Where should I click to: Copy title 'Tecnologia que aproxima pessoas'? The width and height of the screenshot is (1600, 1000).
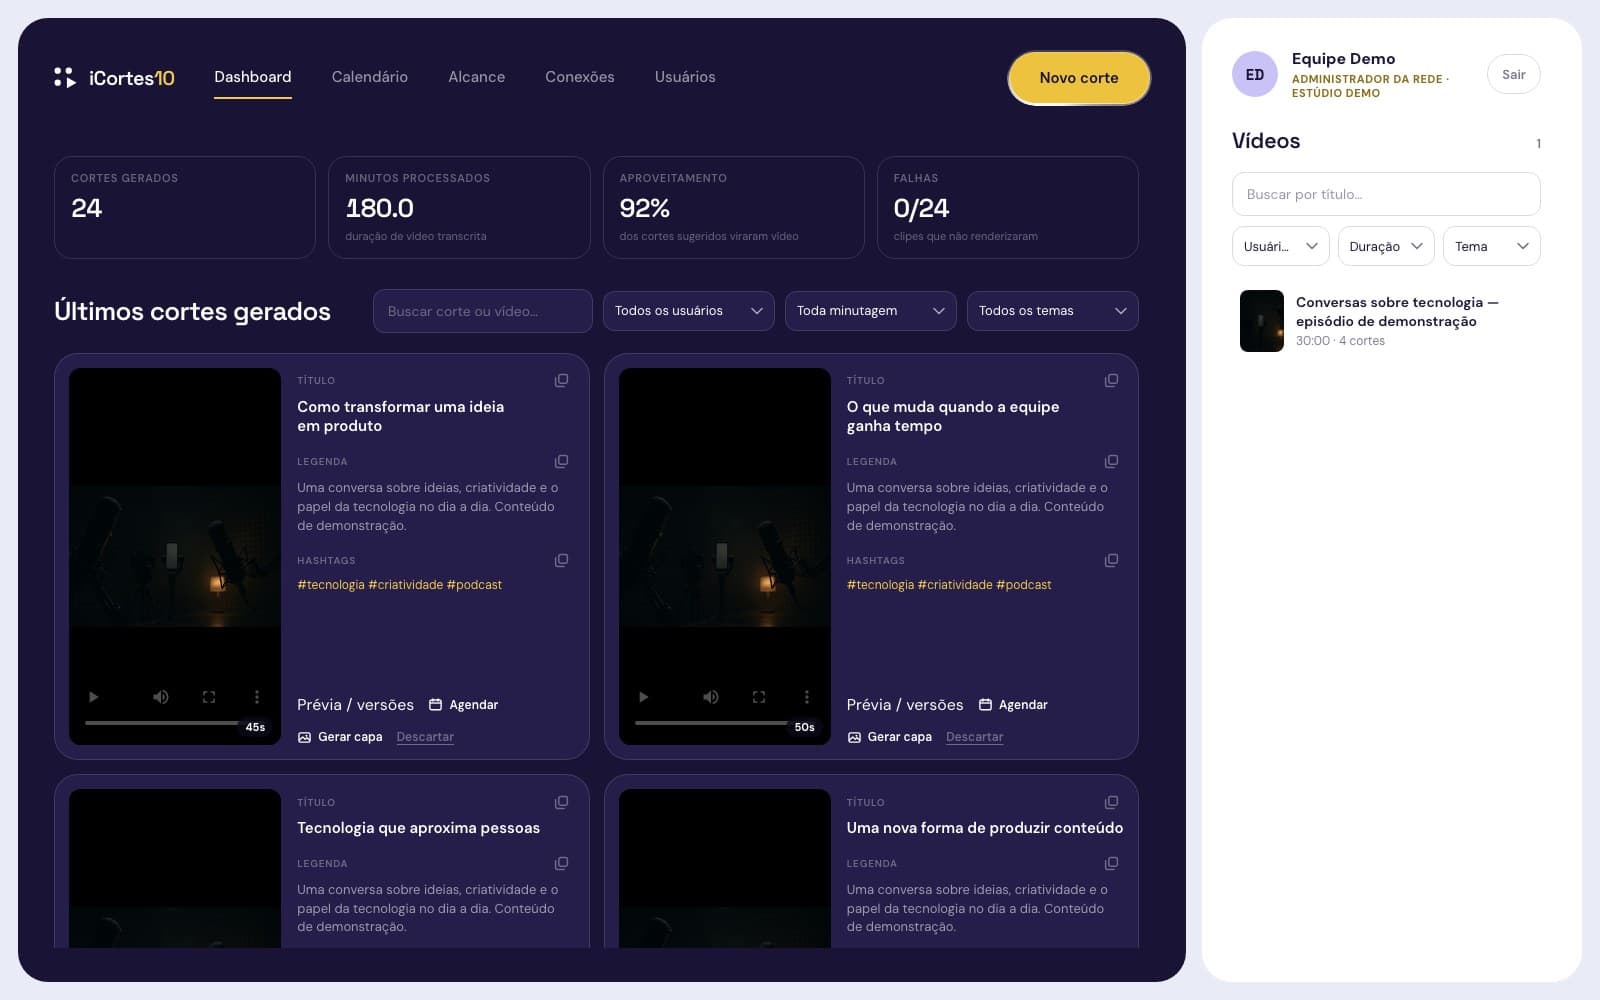coord(562,802)
